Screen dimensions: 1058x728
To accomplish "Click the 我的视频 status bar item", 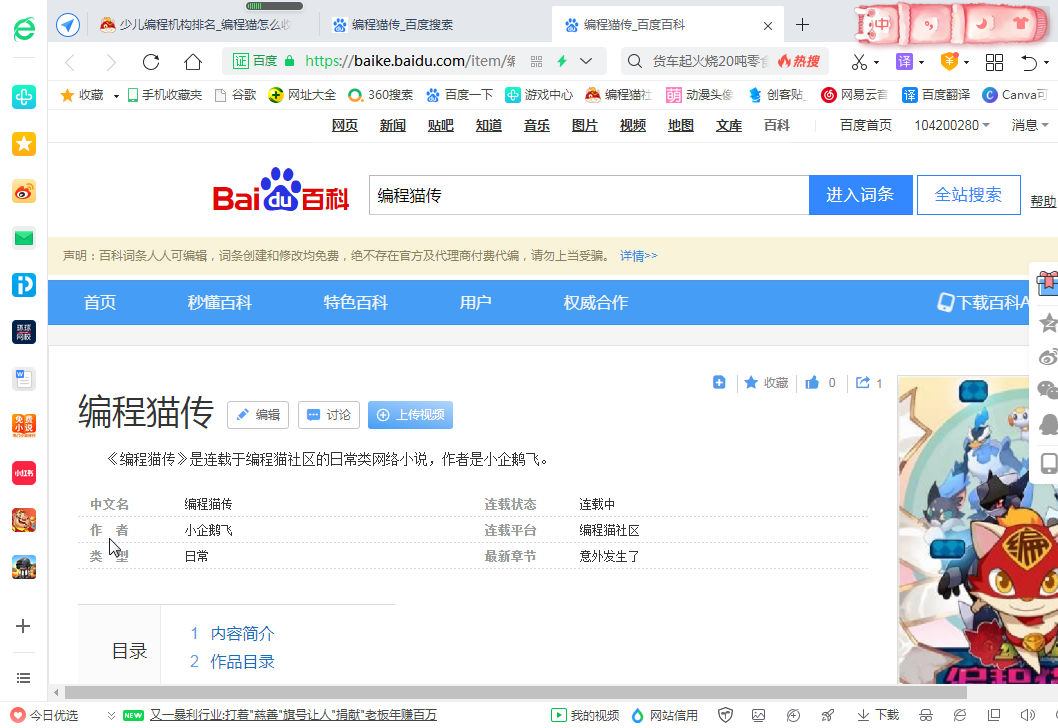I will point(585,715).
